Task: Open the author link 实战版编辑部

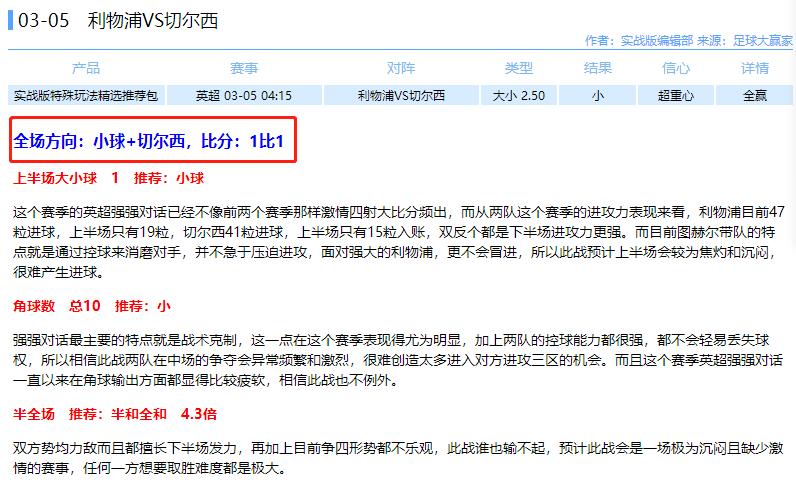Action: tap(657, 41)
